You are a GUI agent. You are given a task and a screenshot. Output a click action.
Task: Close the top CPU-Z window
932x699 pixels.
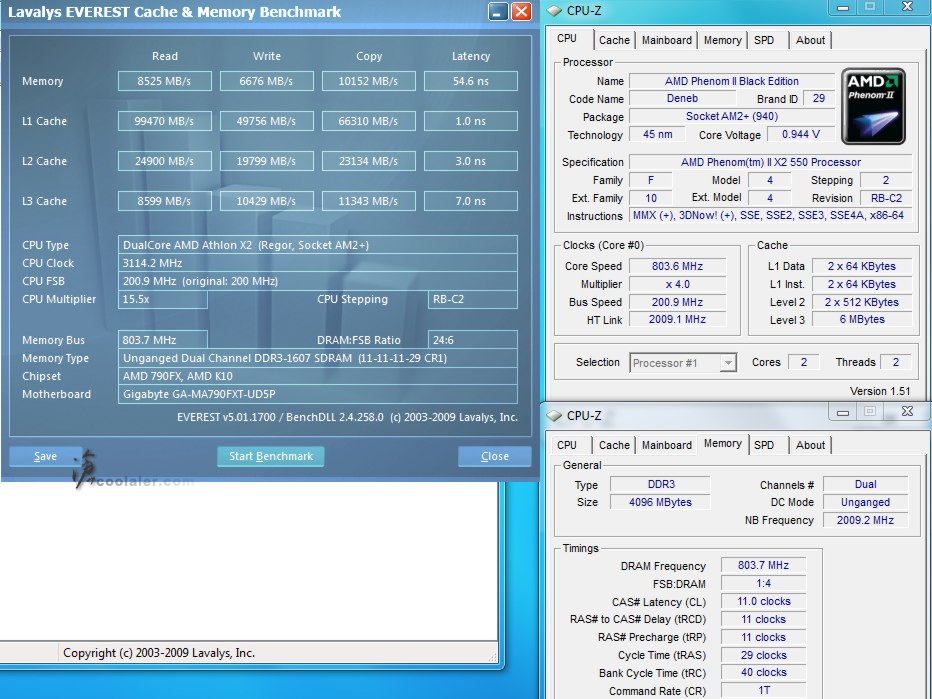907,7
